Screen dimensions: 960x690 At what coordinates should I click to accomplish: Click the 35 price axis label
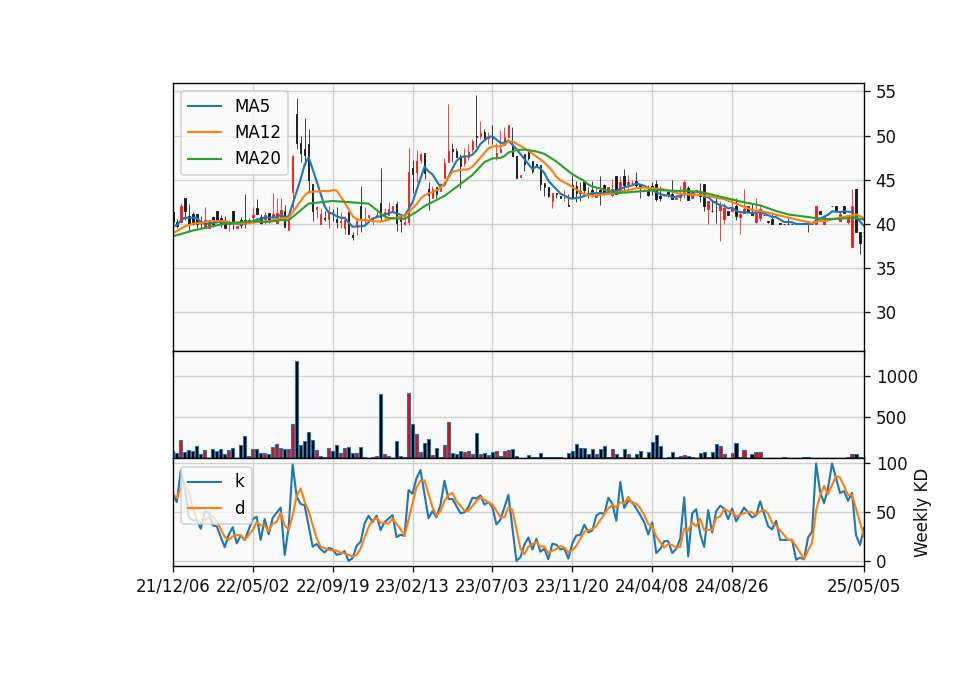pos(886,269)
